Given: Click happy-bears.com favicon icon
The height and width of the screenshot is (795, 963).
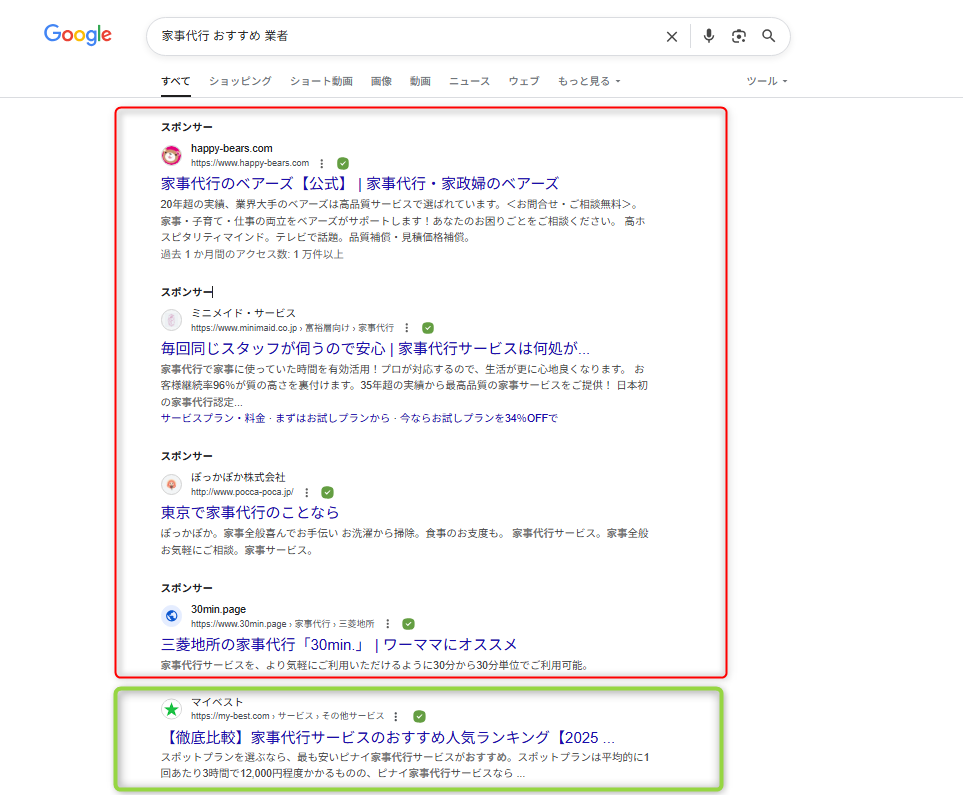Looking at the screenshot, I should [x=171, y=155].
